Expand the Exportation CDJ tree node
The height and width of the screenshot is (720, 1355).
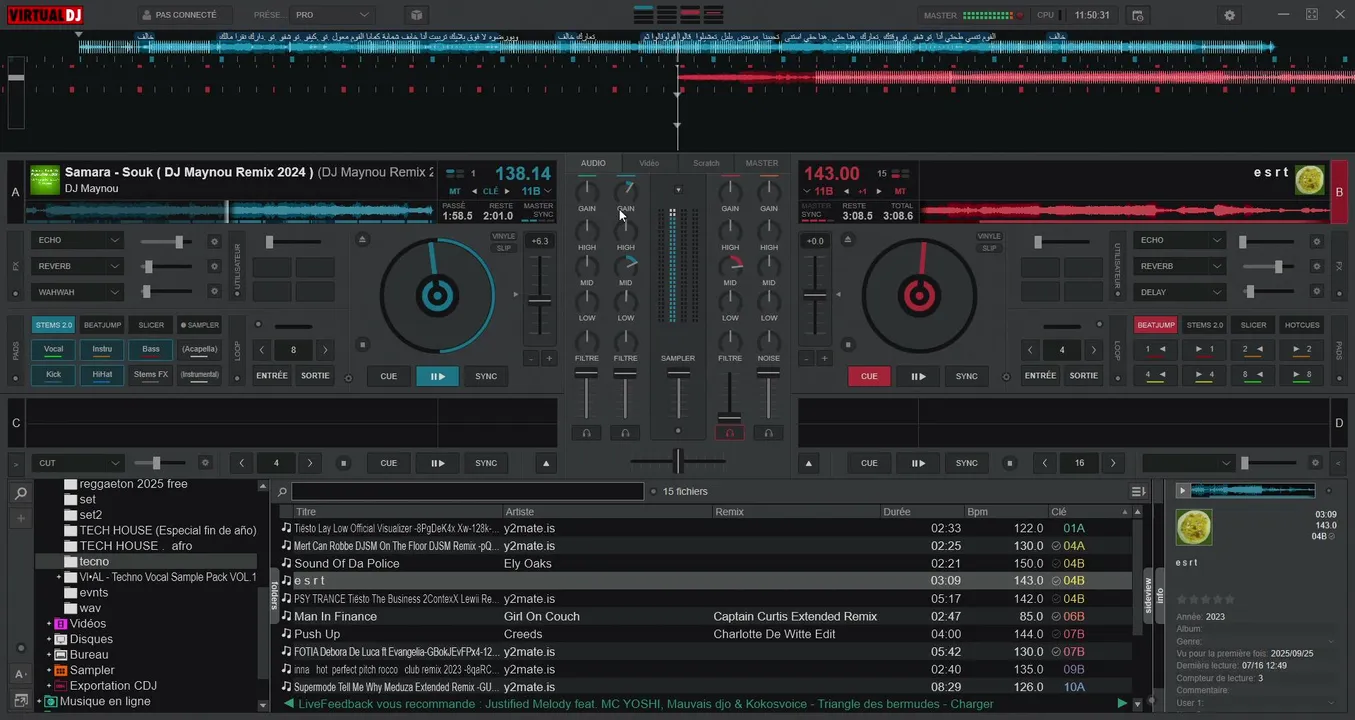coord(49,686)
